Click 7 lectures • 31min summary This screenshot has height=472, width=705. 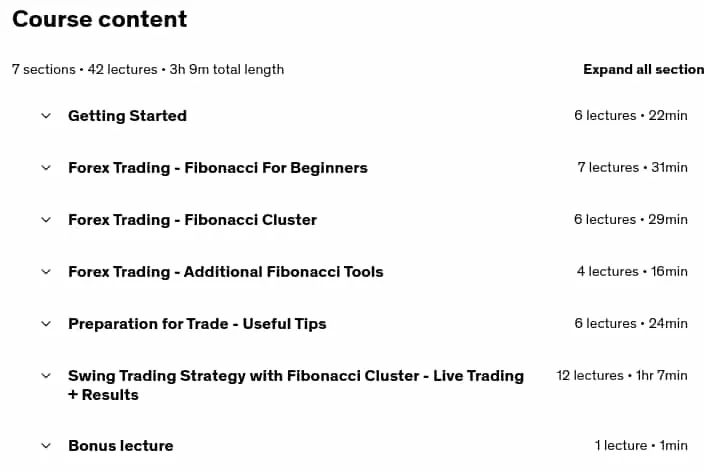[x=633, y=168]
